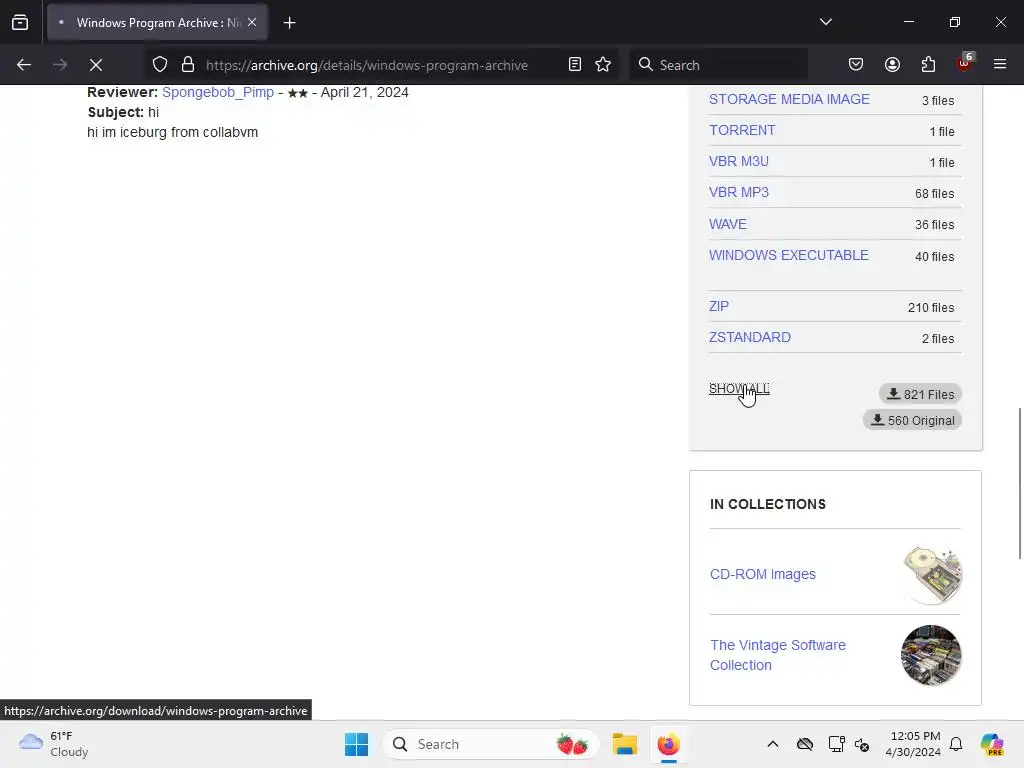Click the cloud sync tray icon

(x=805, y=744)
